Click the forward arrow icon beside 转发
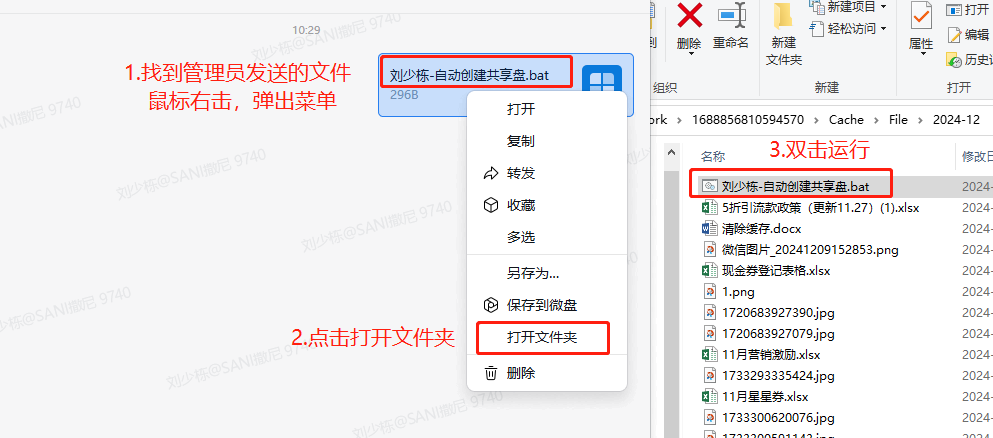 (x=491, y=173)
